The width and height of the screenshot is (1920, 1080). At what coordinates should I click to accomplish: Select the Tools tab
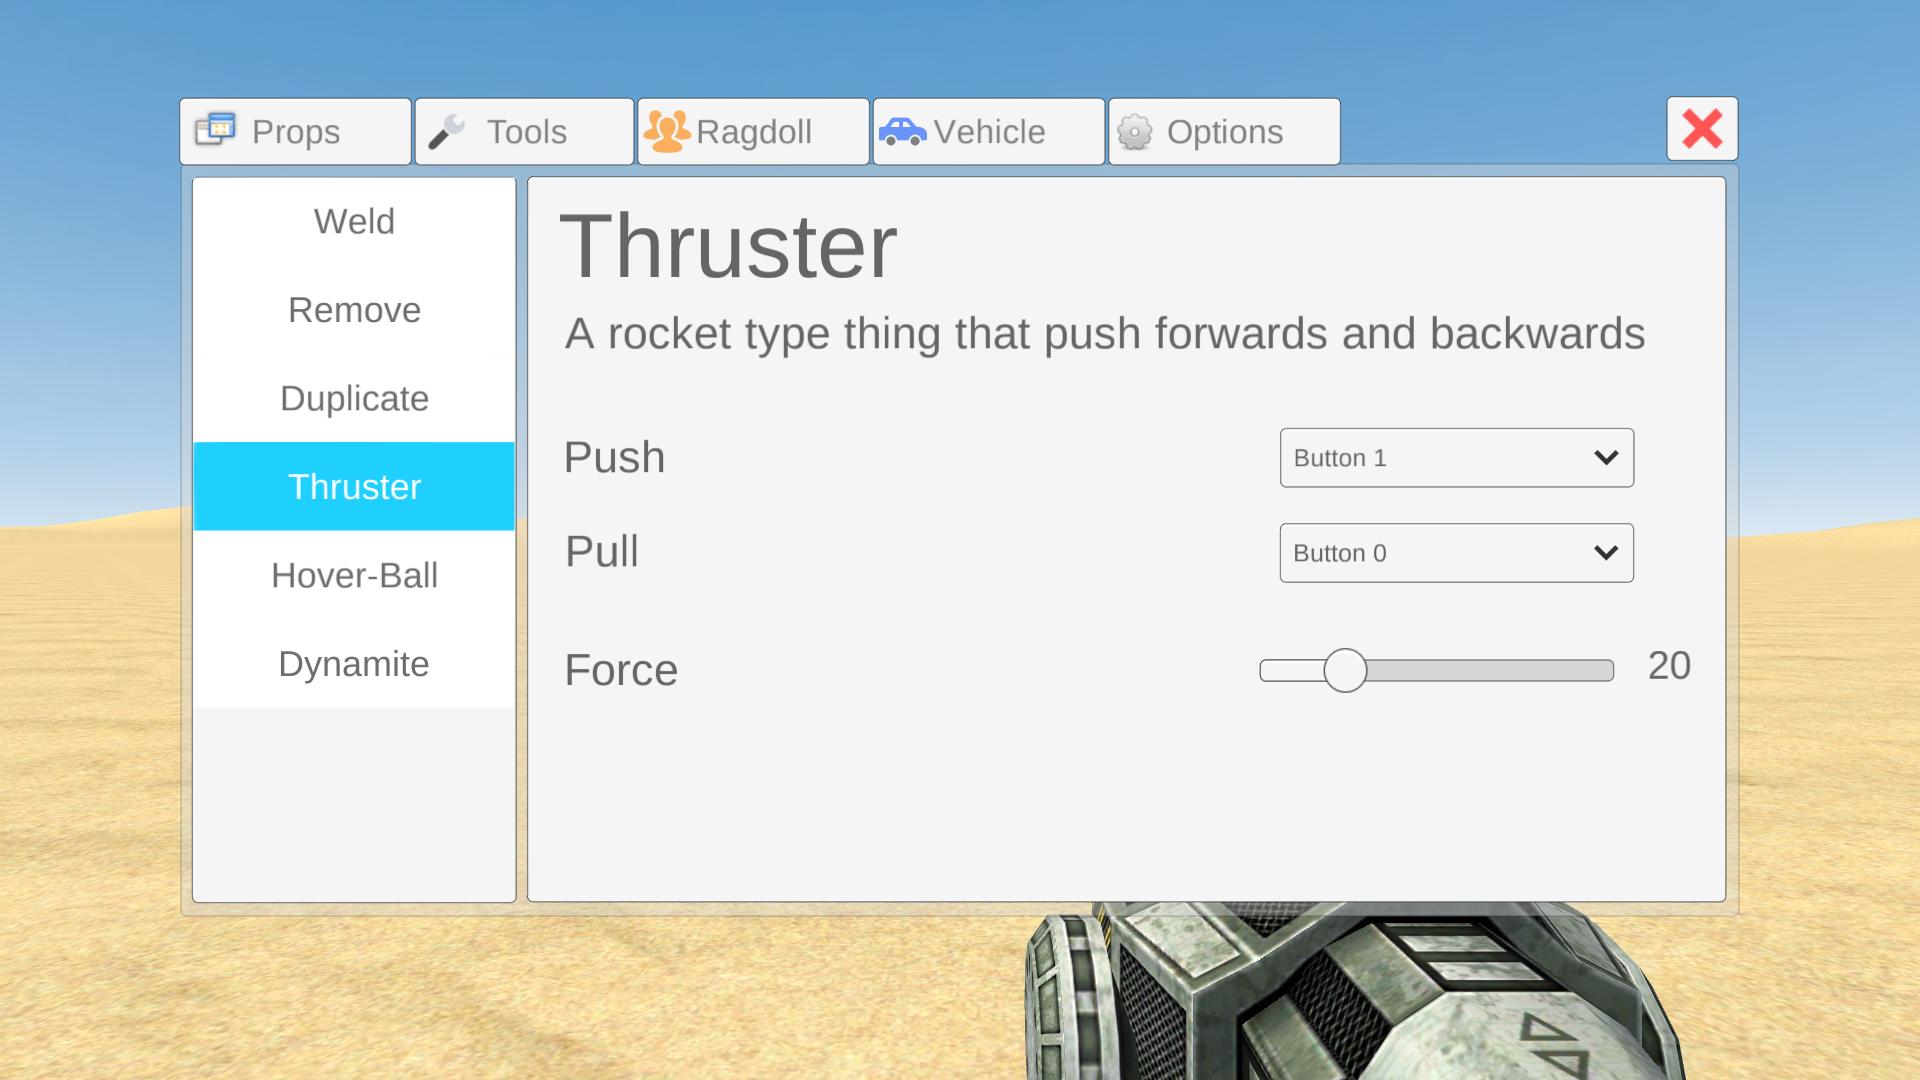click(524, 131)
